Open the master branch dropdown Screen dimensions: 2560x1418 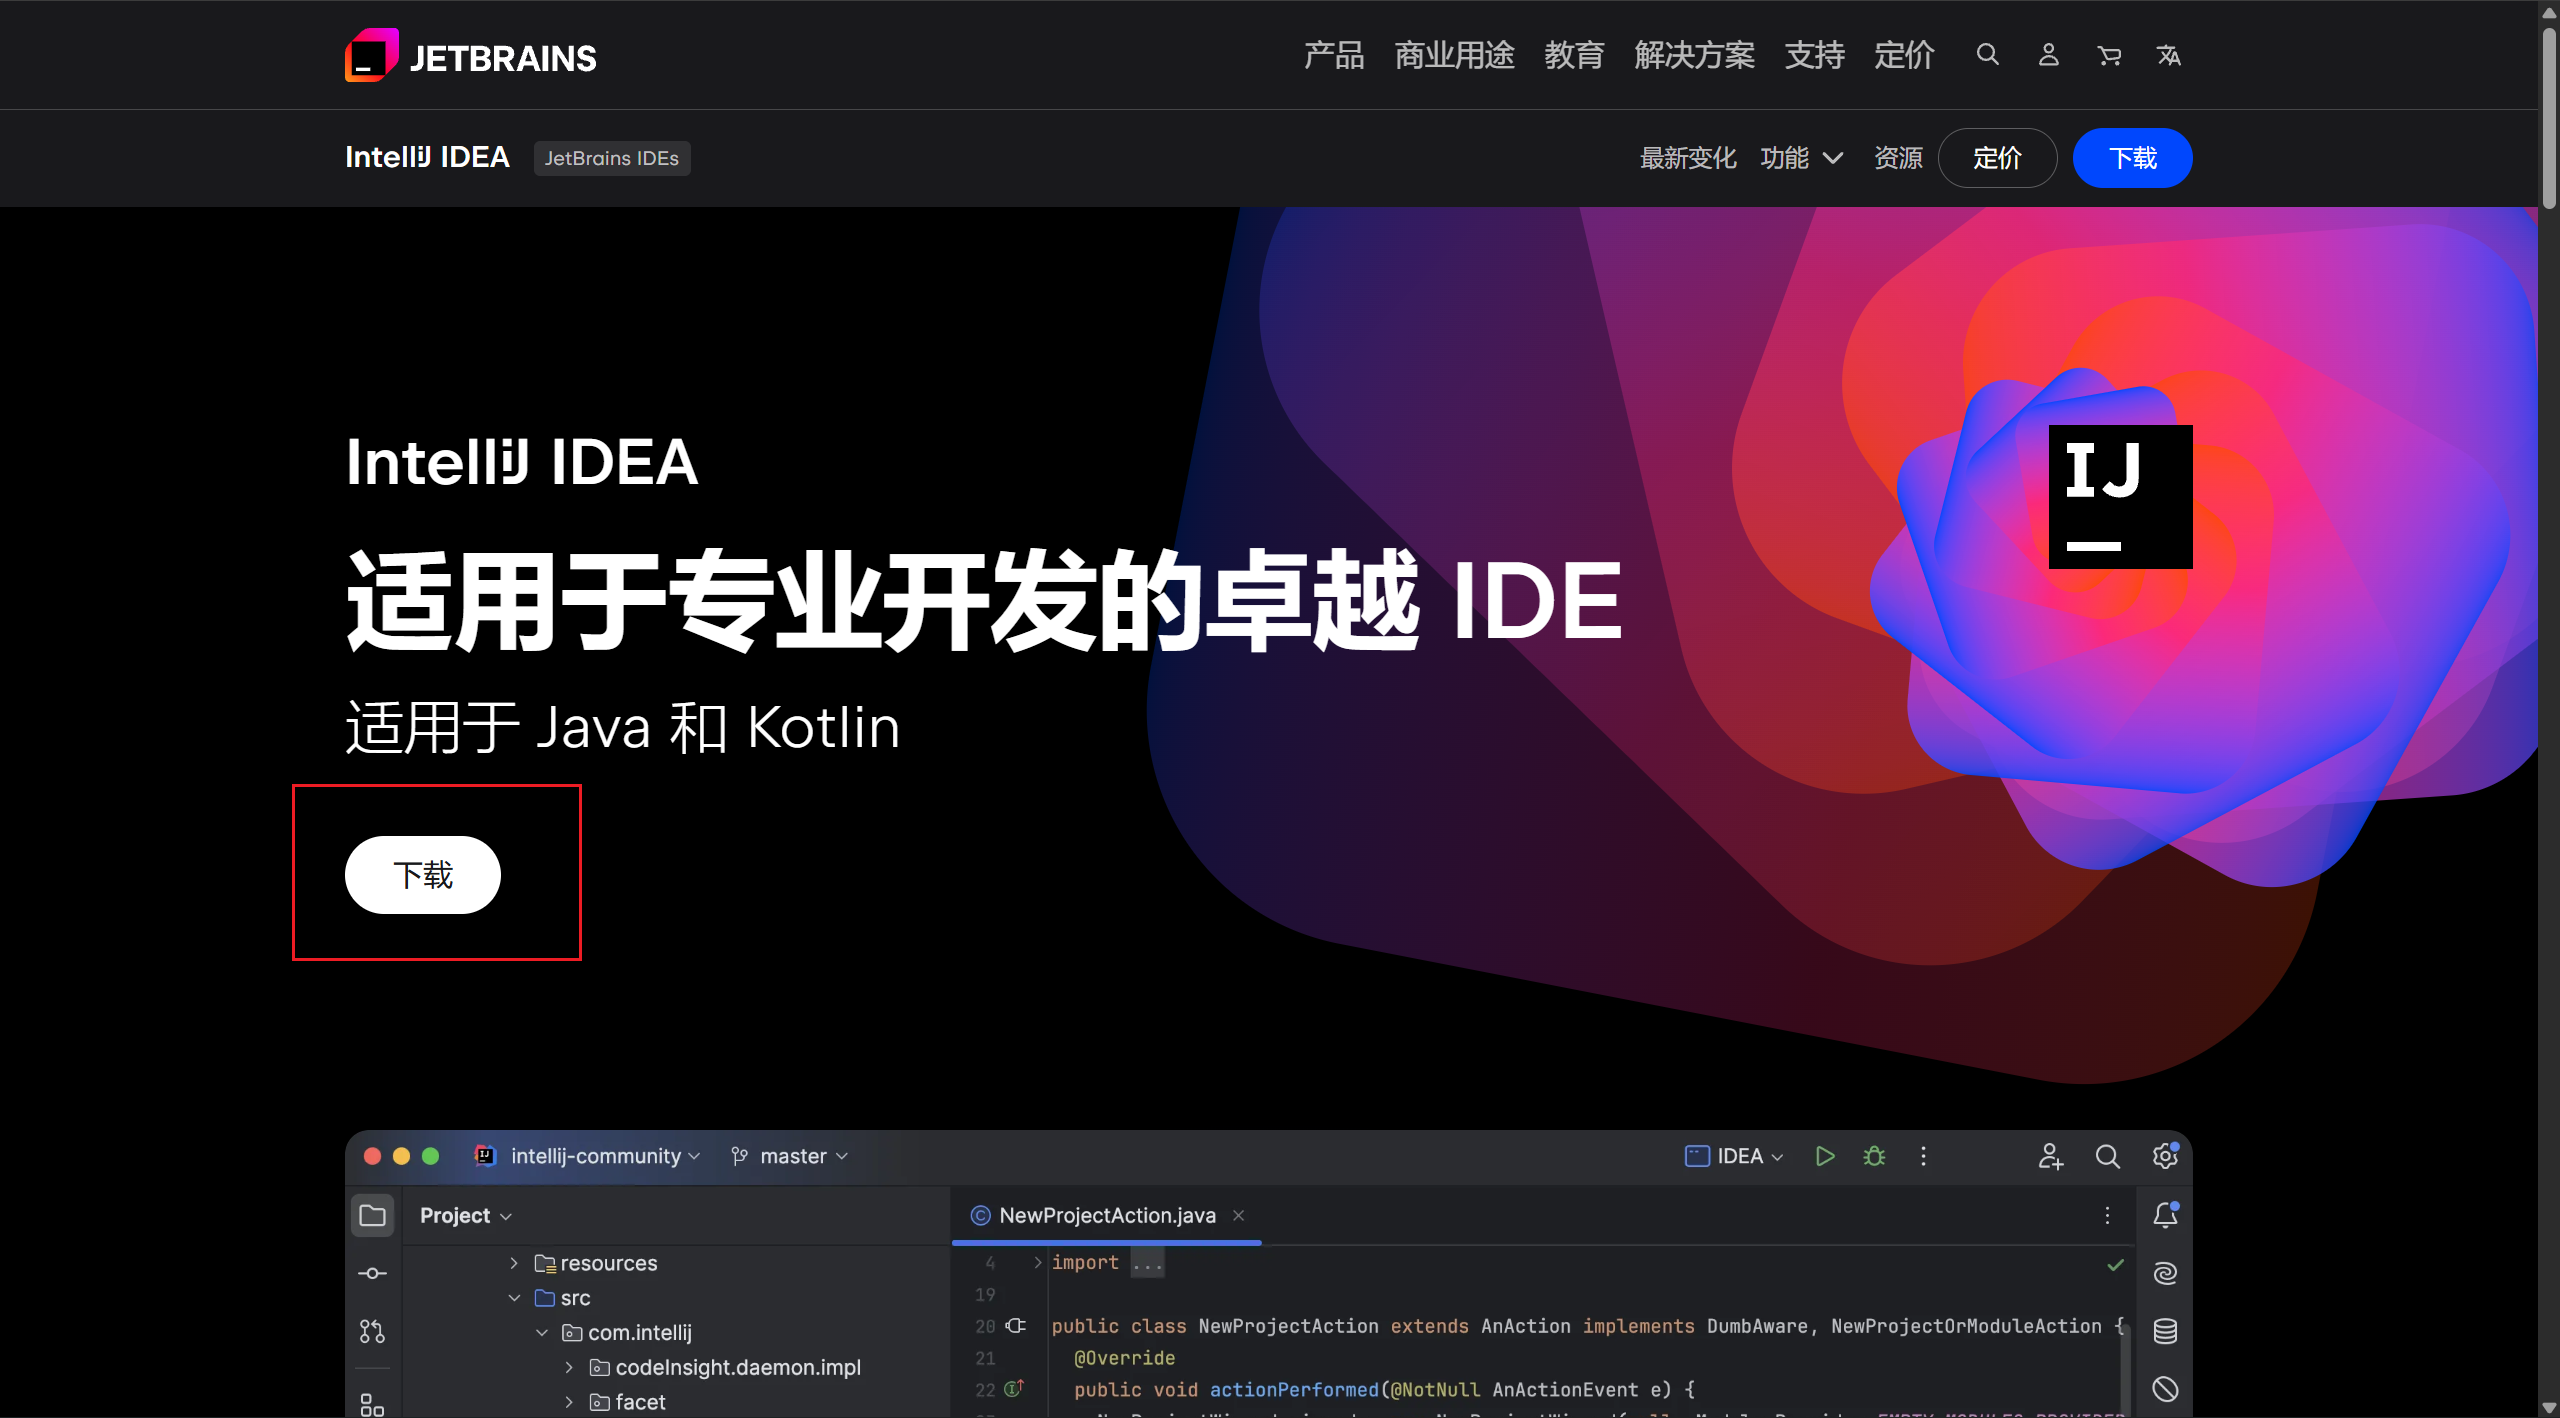[x=790, y=1156]
